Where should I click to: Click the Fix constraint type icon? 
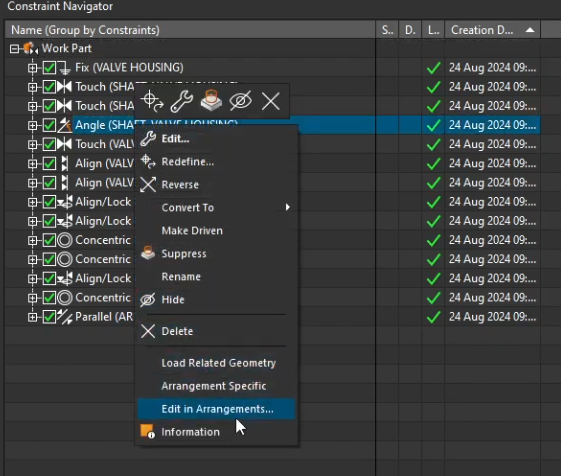pos(64,68)
